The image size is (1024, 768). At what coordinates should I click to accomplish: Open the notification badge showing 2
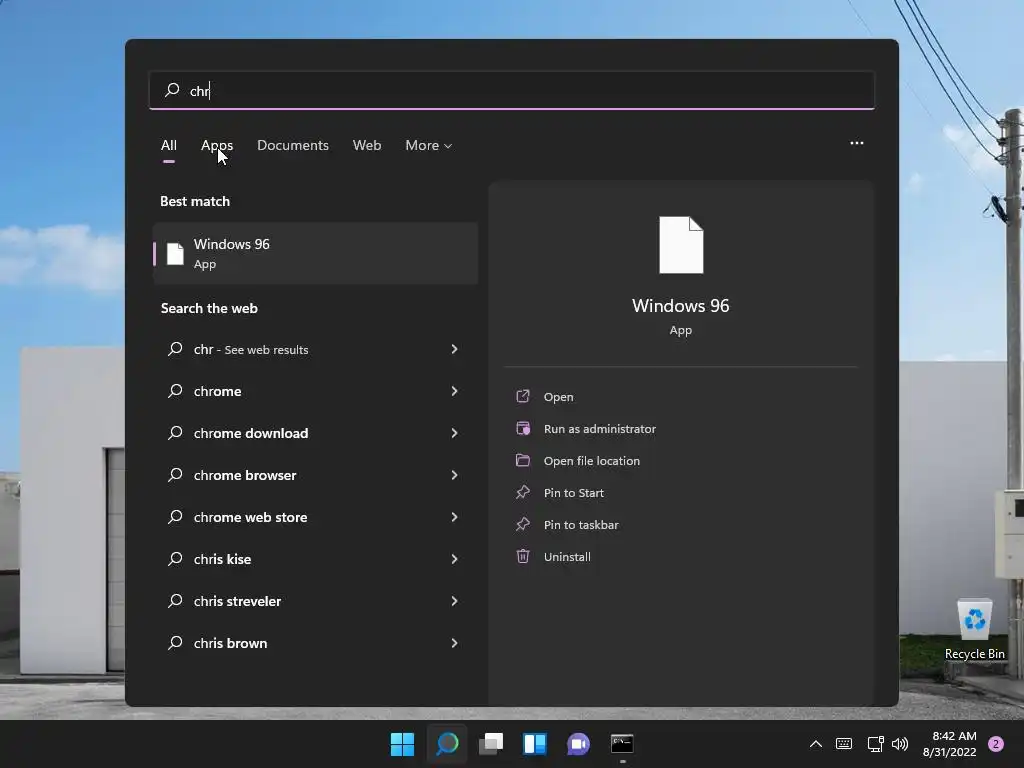coord(996,744)
